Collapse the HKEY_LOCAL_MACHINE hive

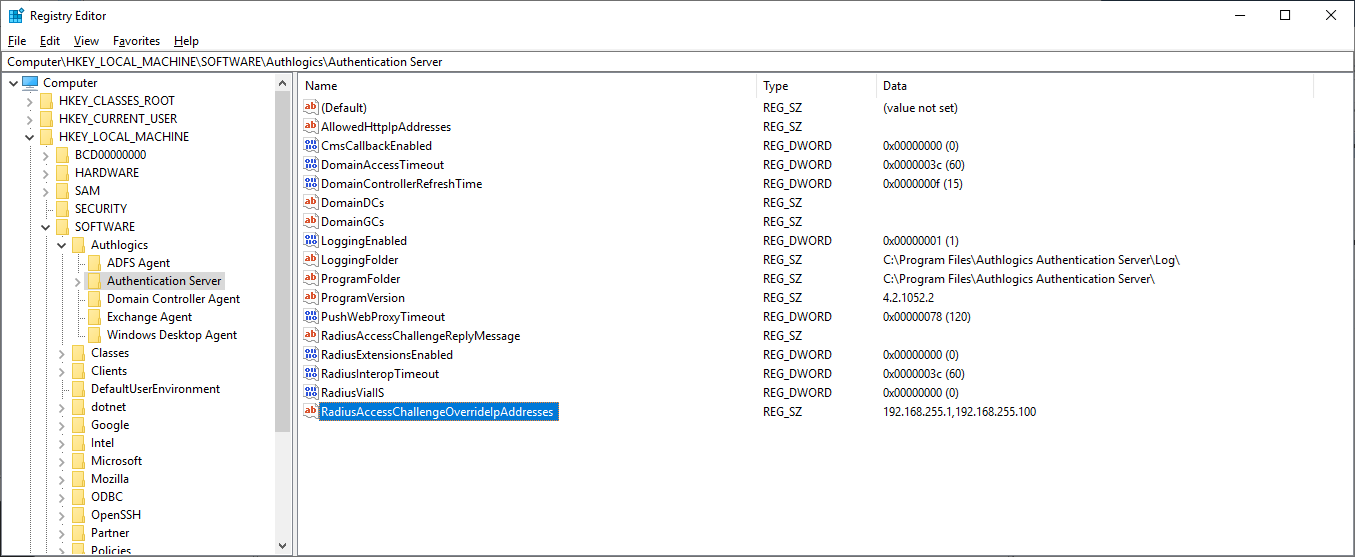[x=29, y=137]
